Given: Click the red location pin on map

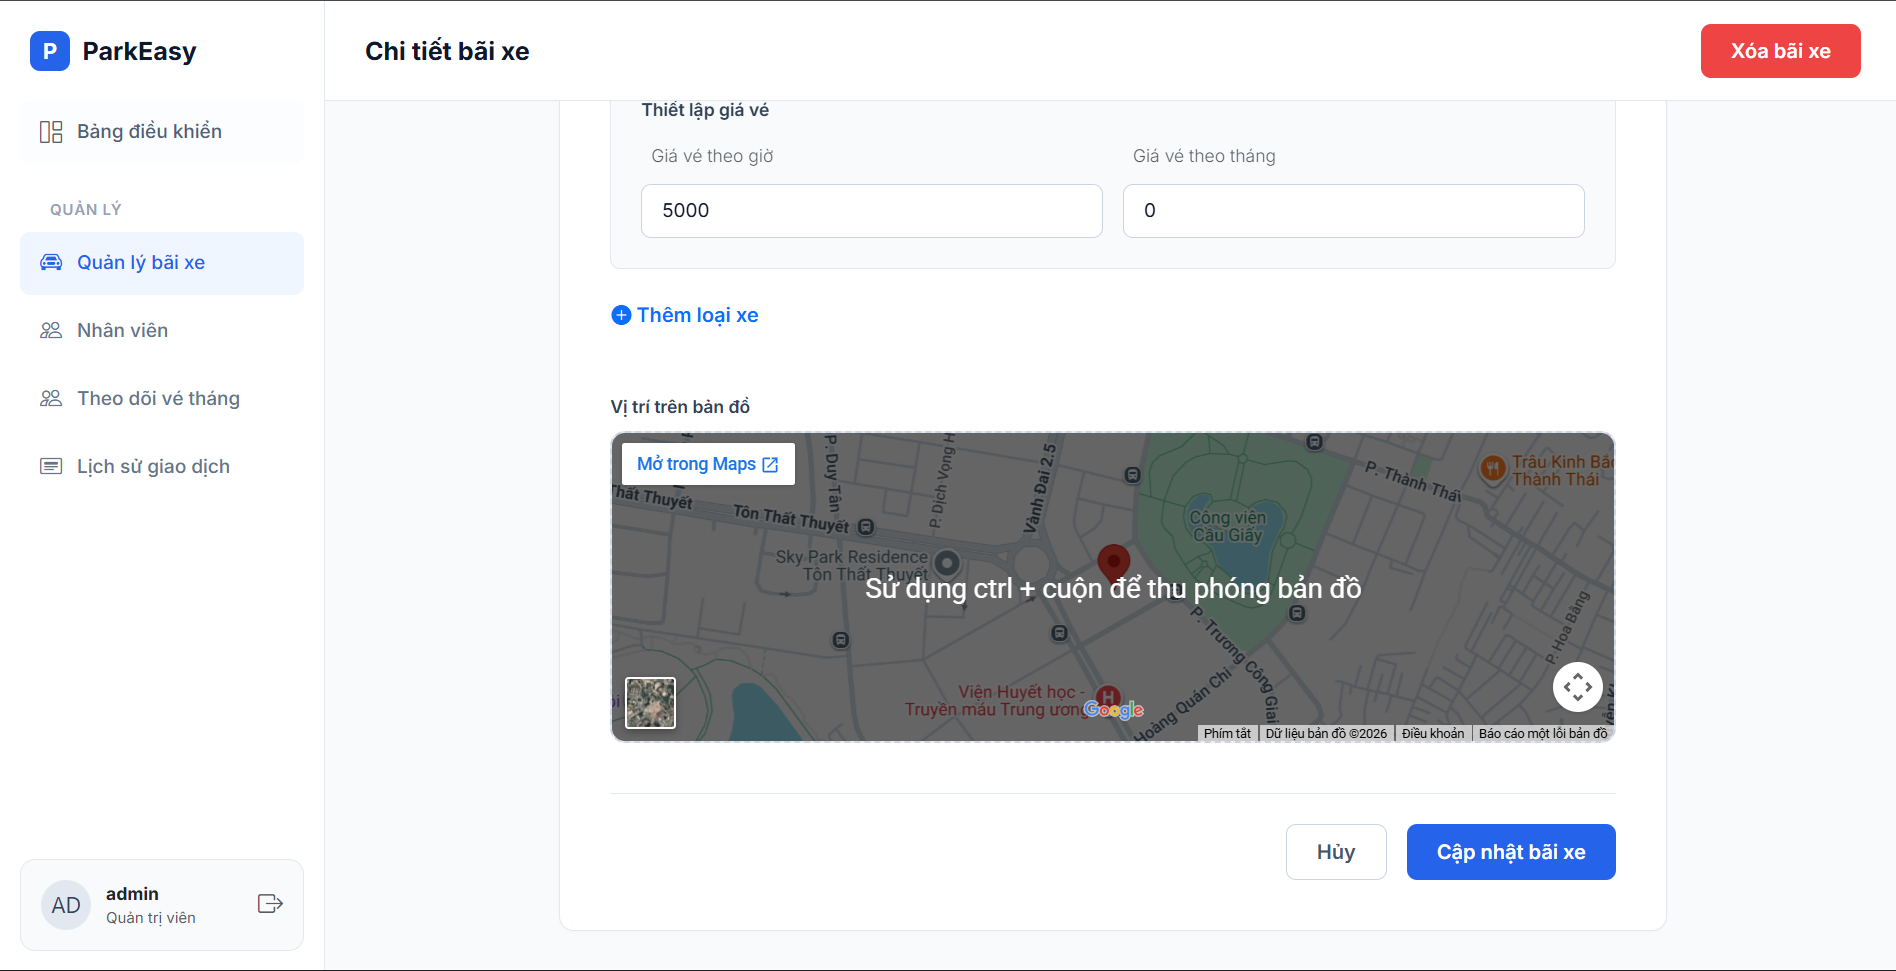Looking at the screenshot, I should (1113, 562).
